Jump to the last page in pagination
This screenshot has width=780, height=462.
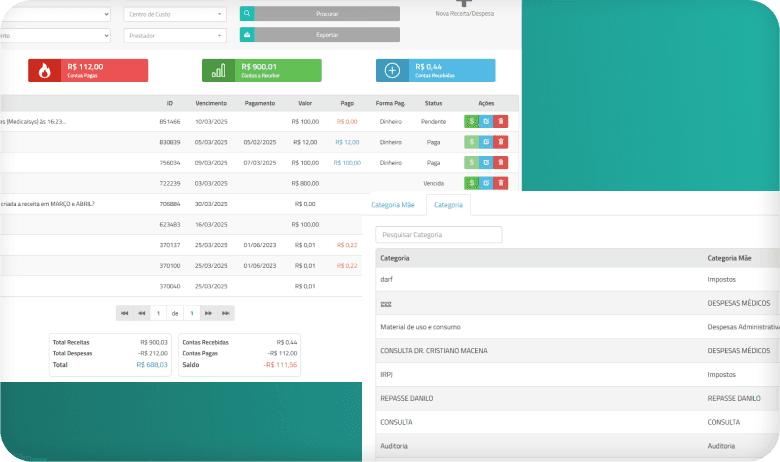(x=225, y=313)
